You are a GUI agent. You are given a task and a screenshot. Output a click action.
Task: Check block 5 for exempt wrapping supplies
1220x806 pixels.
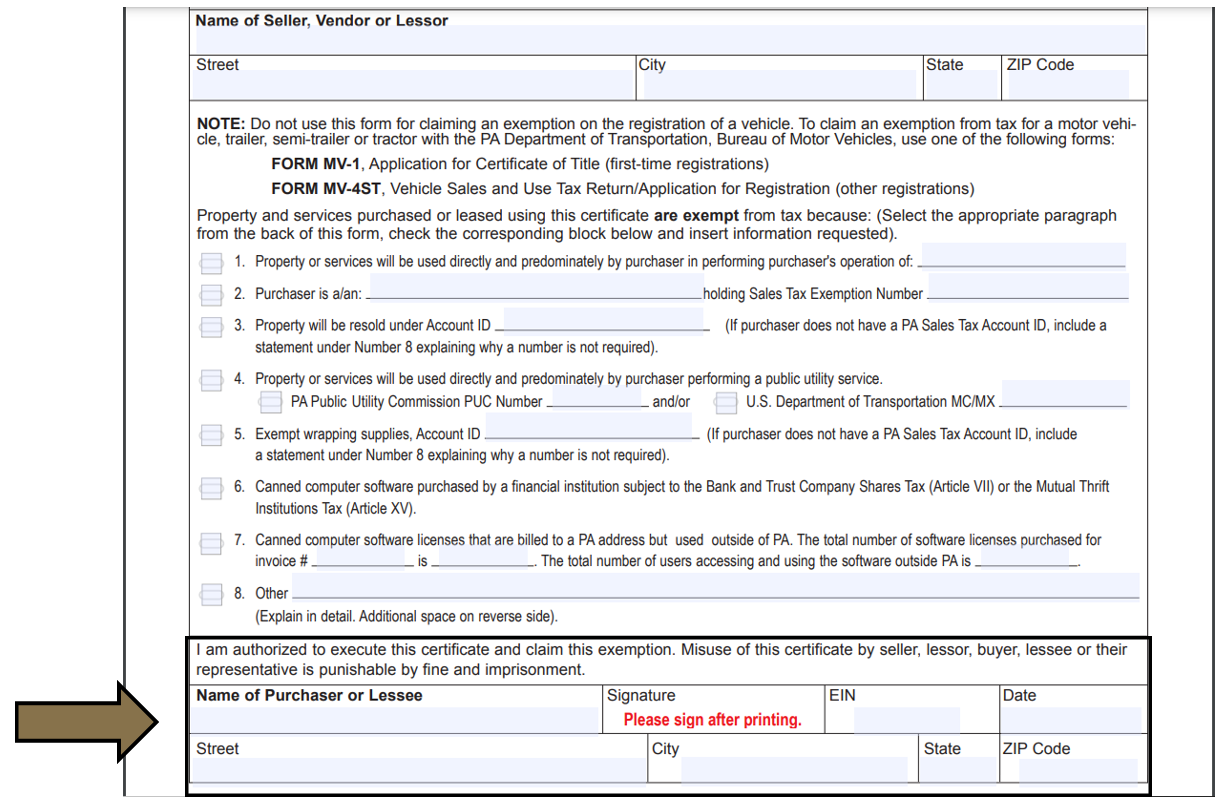pyautogui.click(x=211, y=435)
